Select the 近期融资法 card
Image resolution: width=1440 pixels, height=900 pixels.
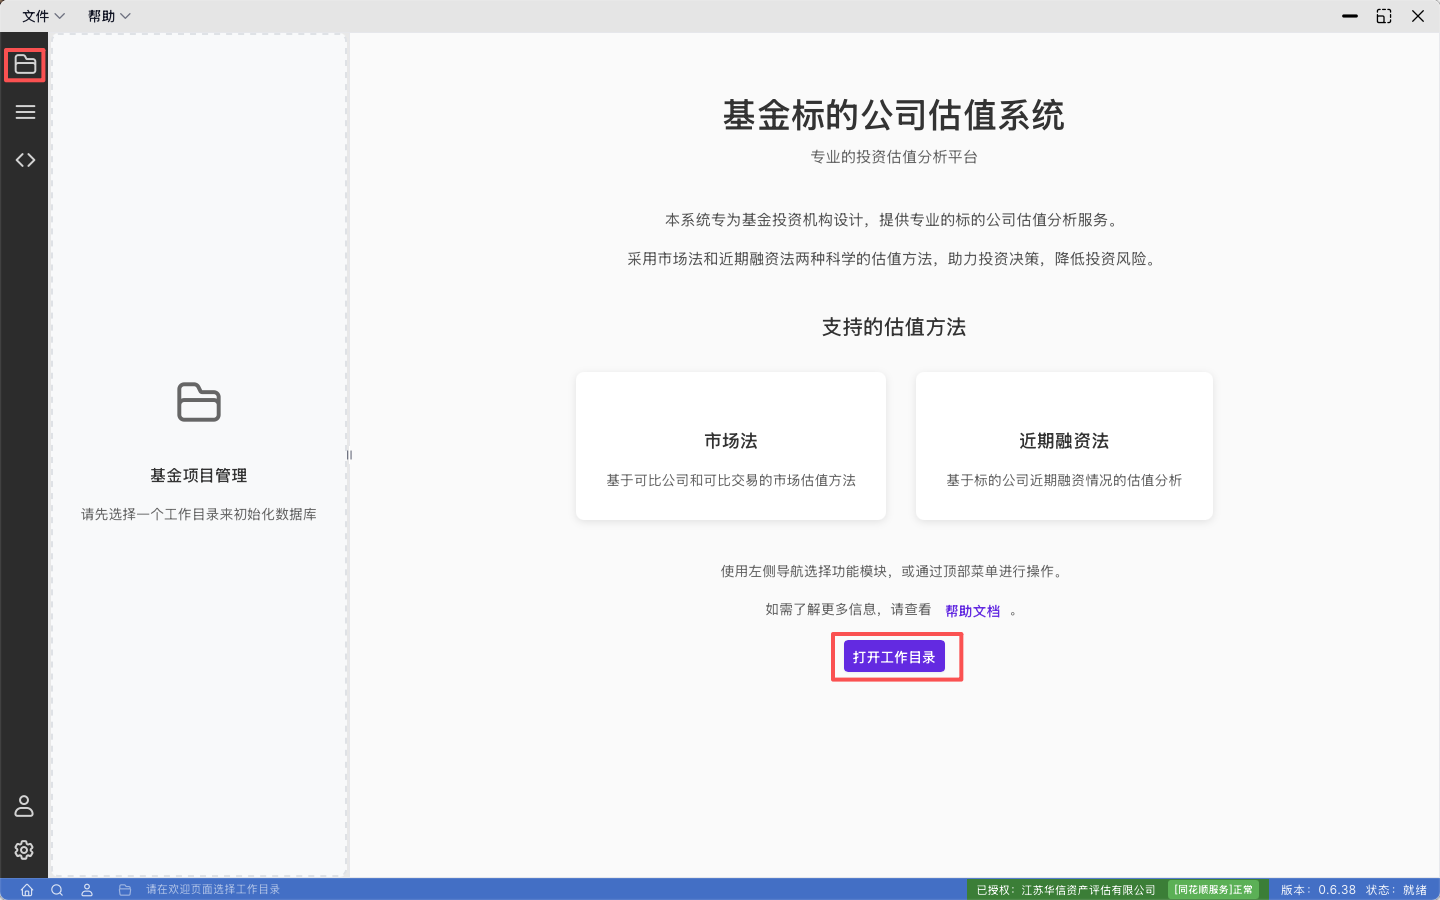(1064, 446)
